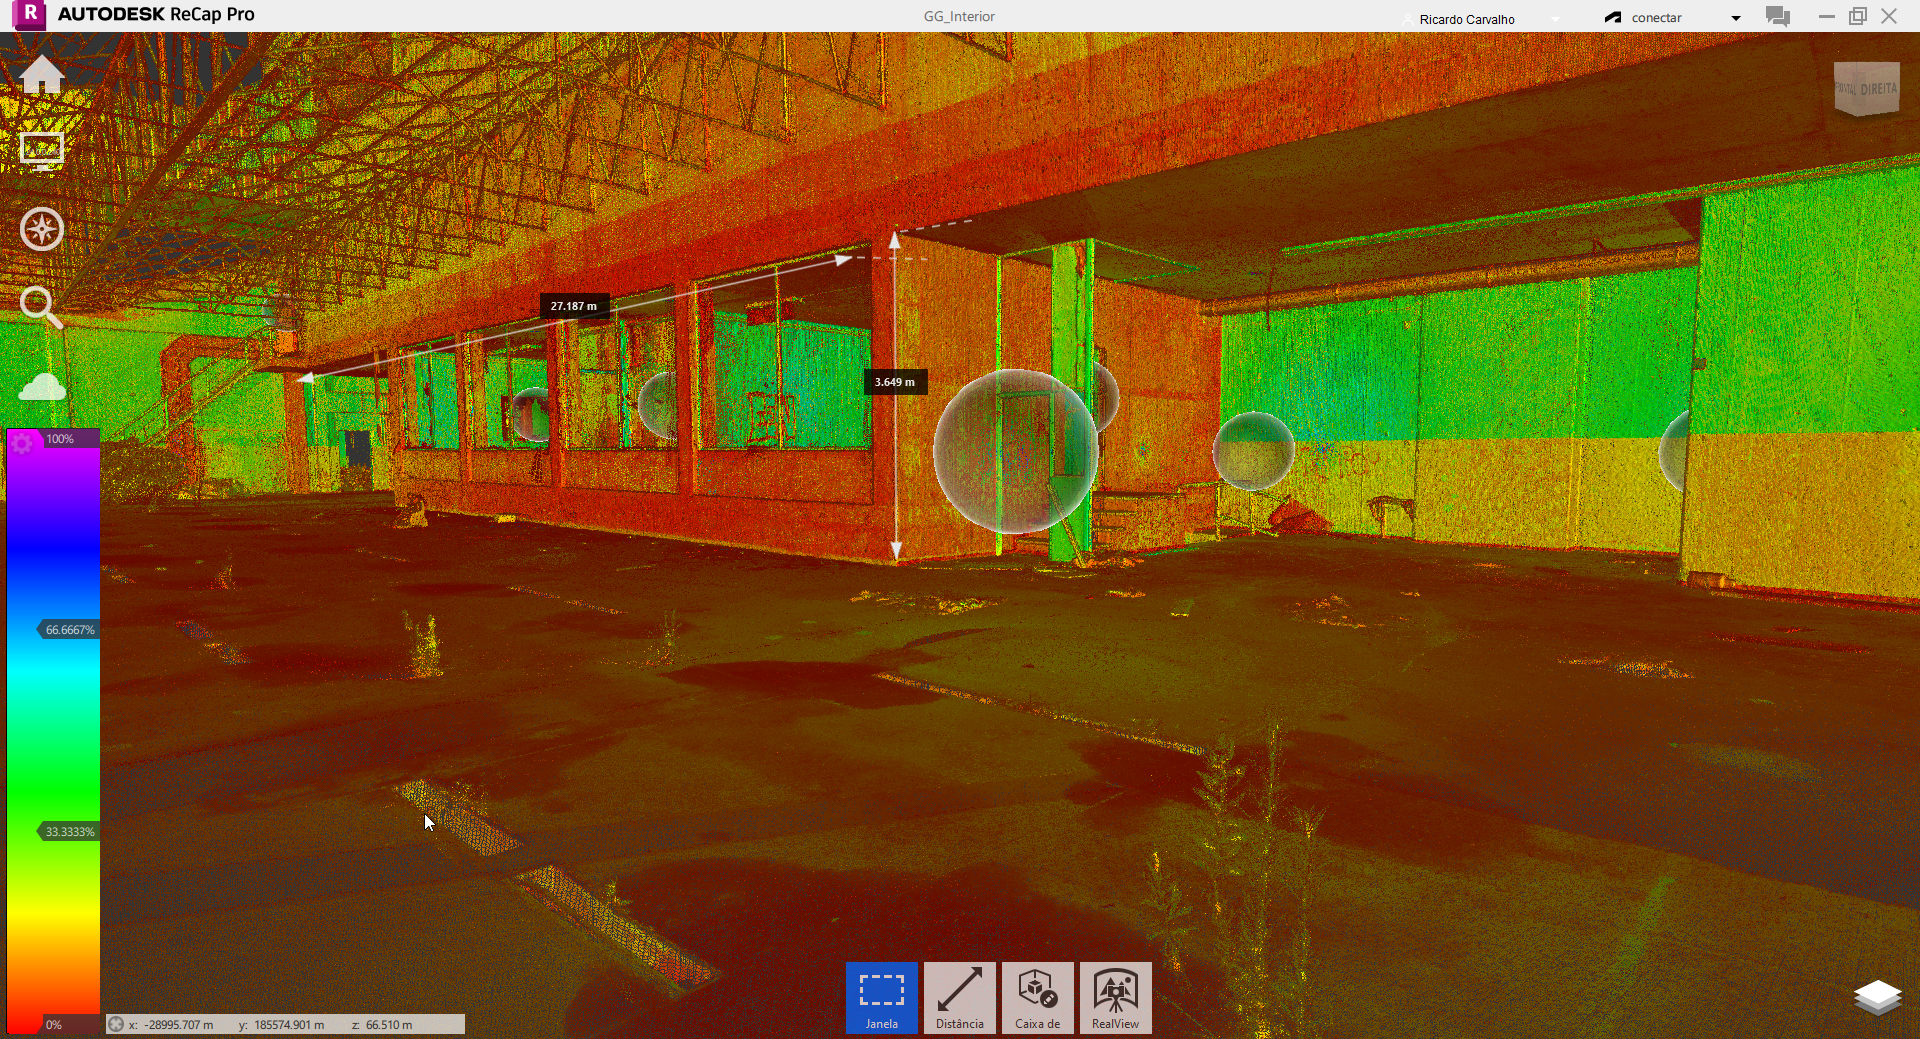This screenshot has width=1920, height=1039.
Task: Open the search magnifier tool
Action: (x=41, y=307)
